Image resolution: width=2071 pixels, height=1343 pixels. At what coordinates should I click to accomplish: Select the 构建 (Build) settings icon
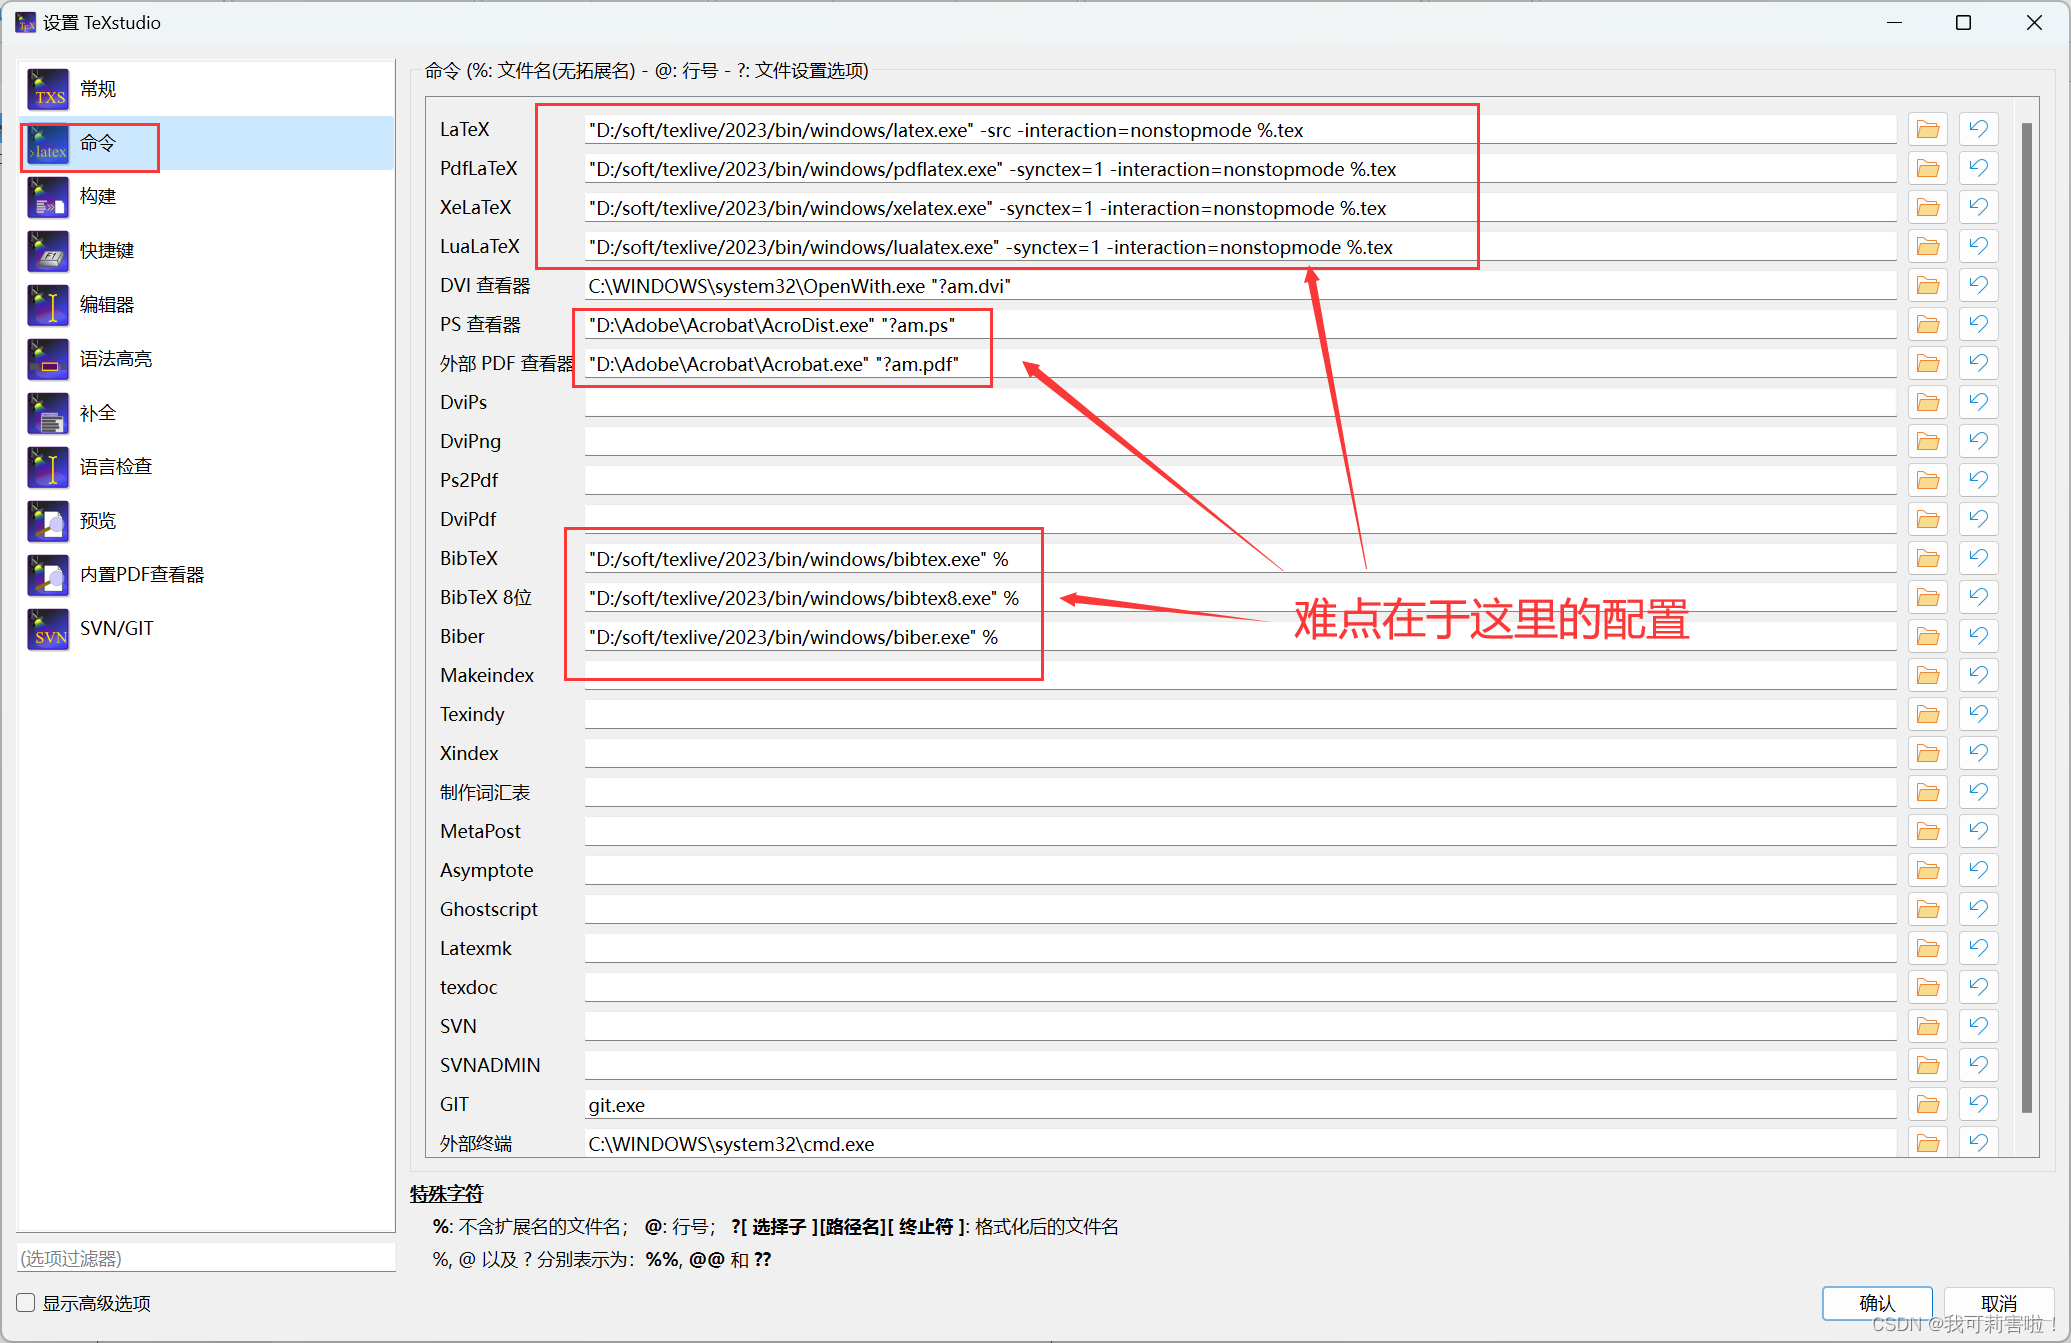point(47,197)
